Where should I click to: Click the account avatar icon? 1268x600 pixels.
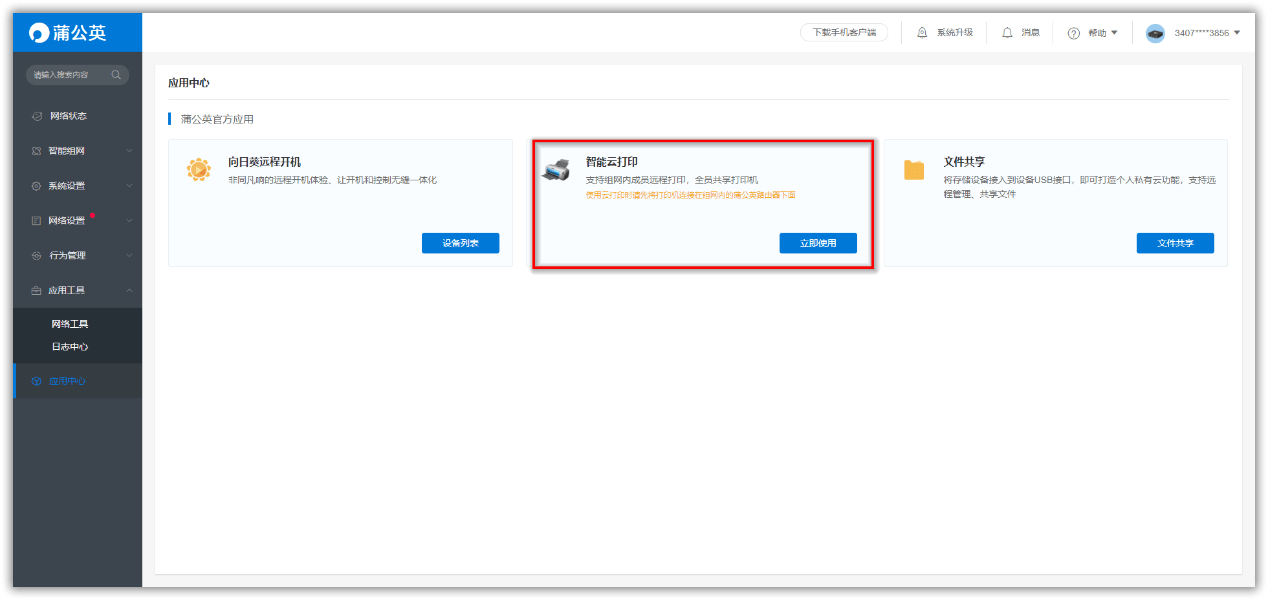1155,33
